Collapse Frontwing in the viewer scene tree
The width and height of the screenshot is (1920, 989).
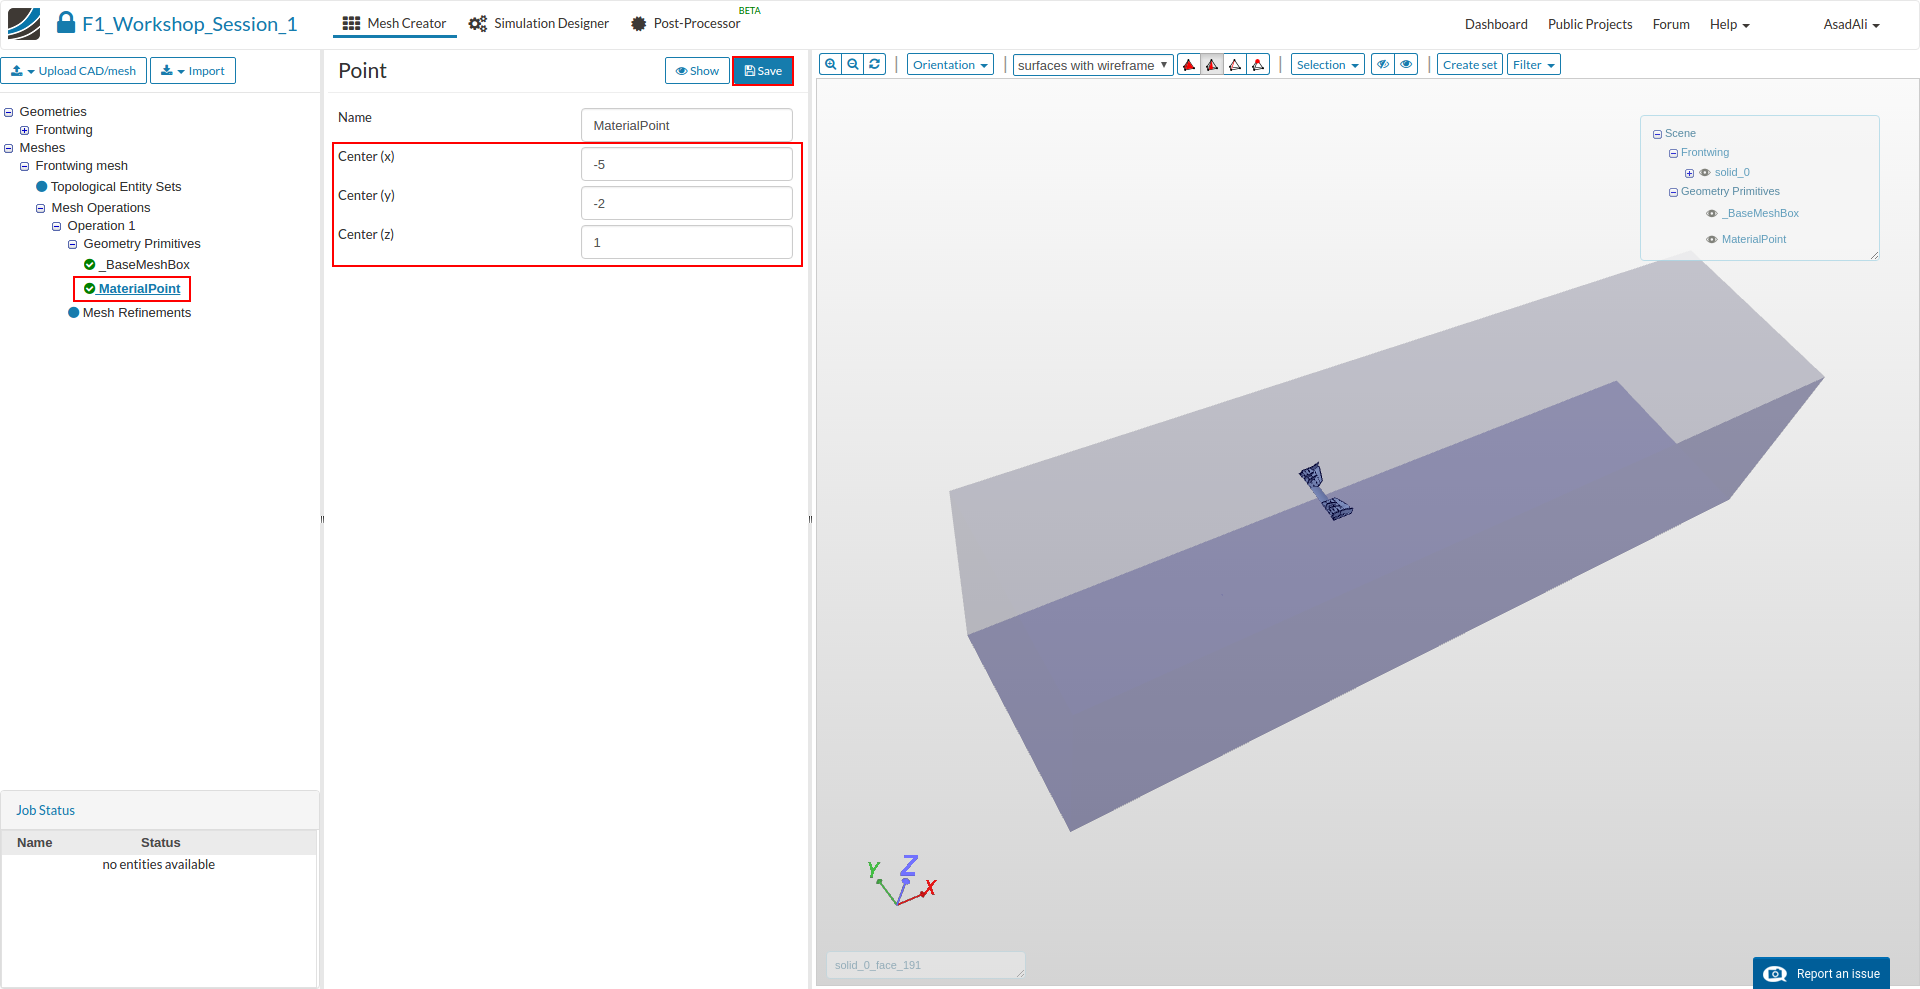(1673, 153)
